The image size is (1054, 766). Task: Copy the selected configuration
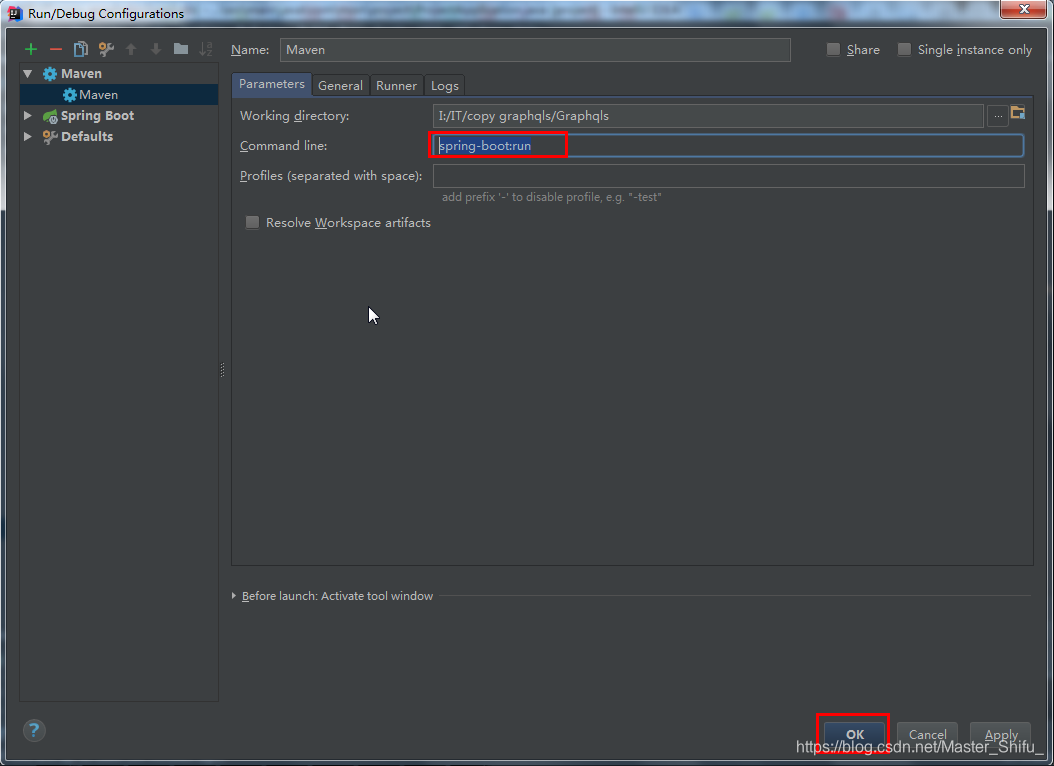click(x=81, y=49)
